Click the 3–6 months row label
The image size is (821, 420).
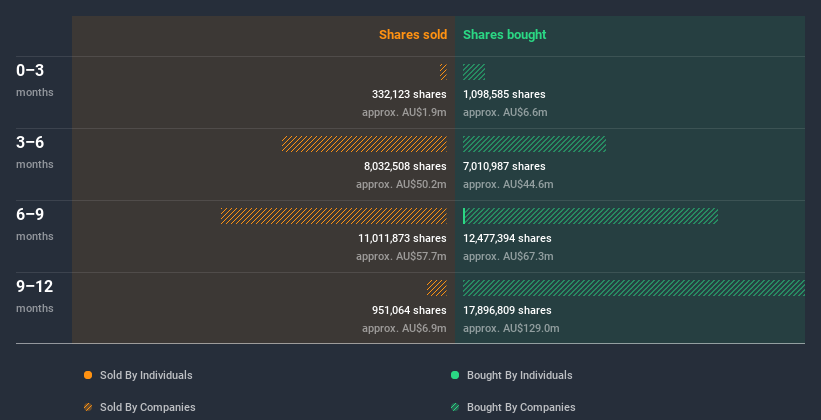pos(35,152)
